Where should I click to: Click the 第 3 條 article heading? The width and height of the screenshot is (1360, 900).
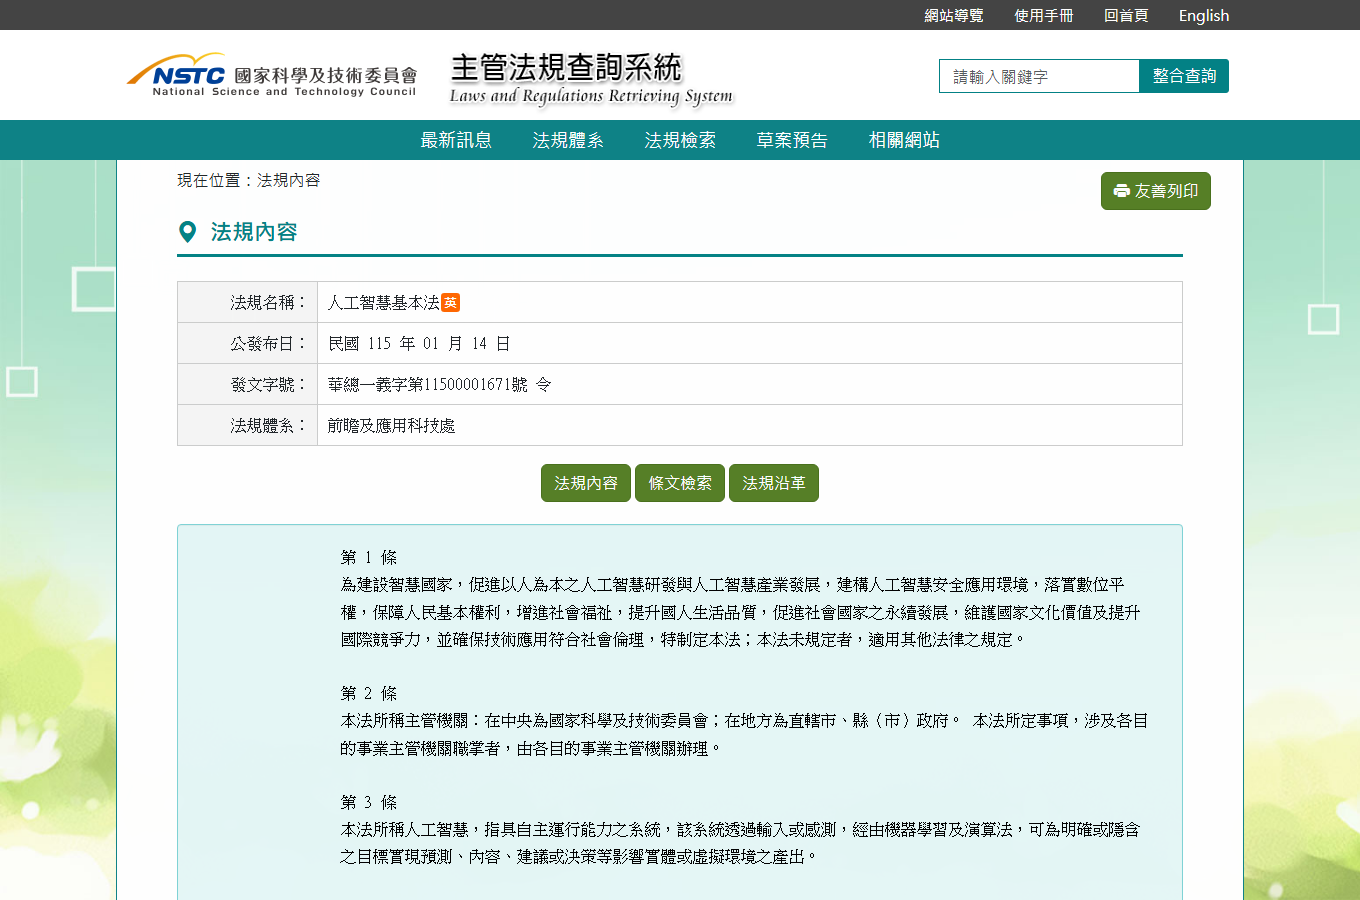(369, 802)
